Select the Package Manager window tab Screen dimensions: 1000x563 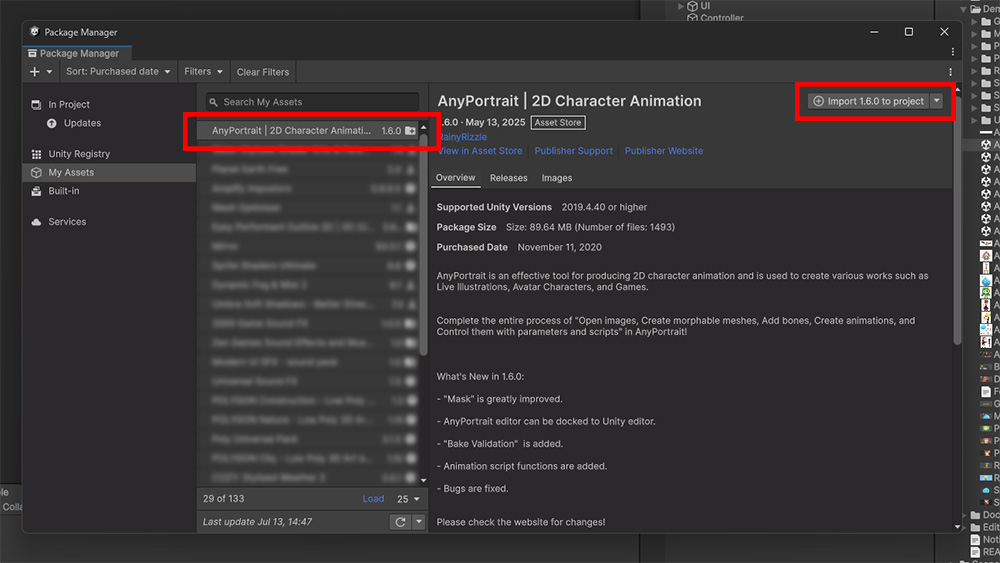tap(78, 54)
